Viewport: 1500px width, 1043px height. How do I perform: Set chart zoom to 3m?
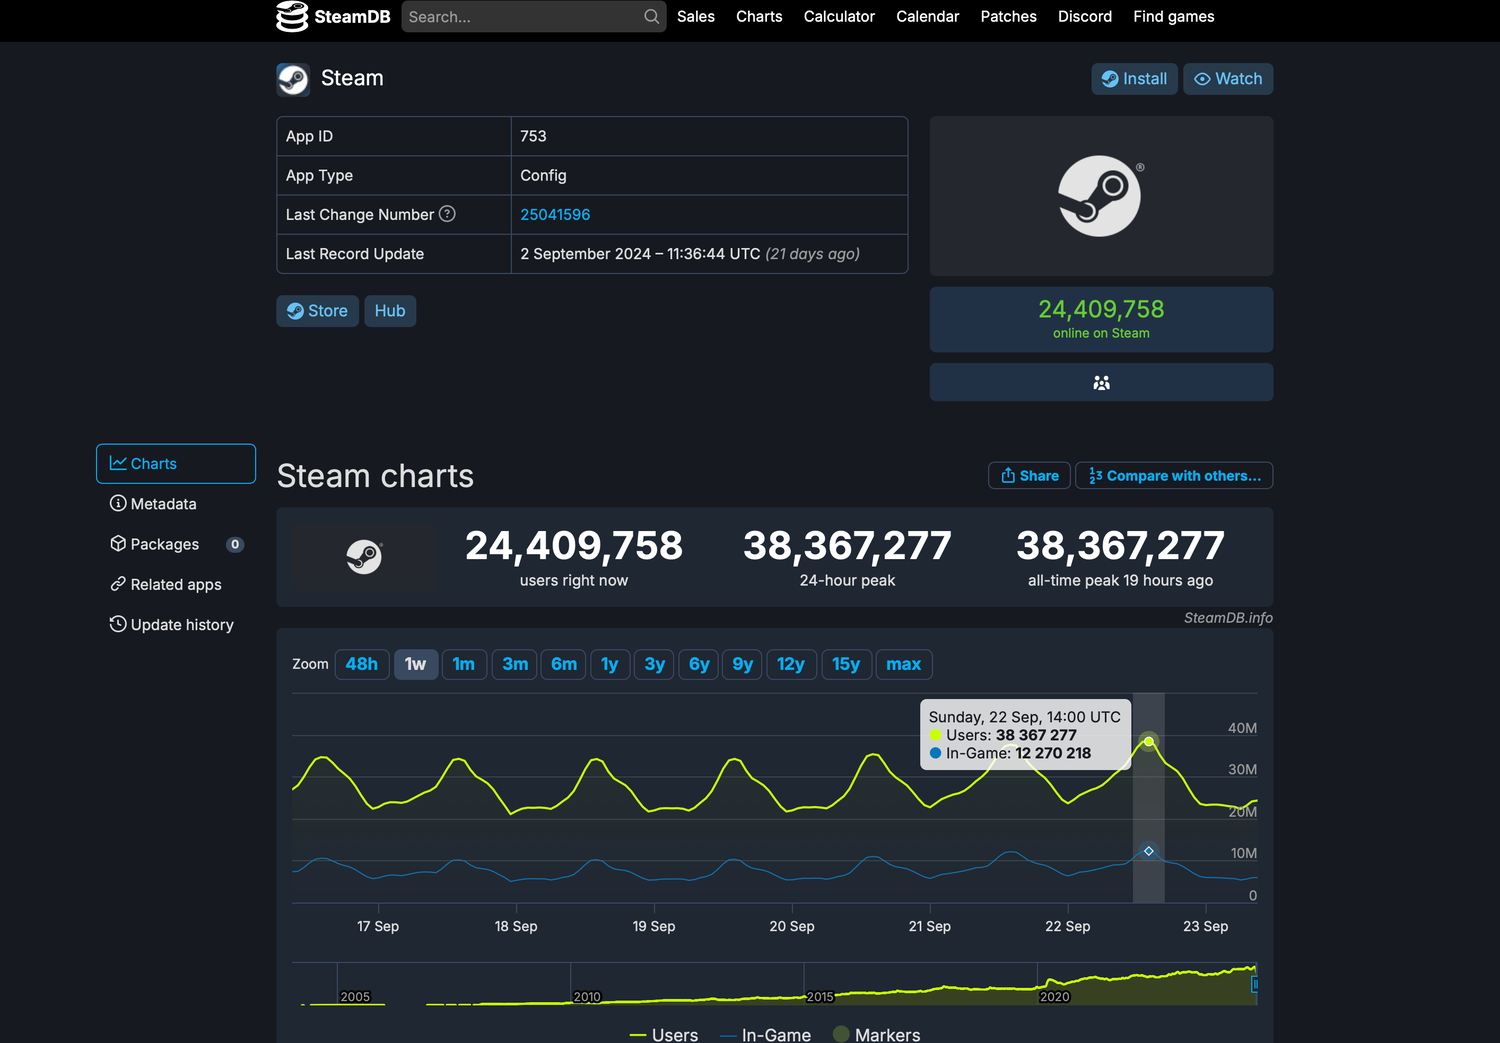point(515,664)
